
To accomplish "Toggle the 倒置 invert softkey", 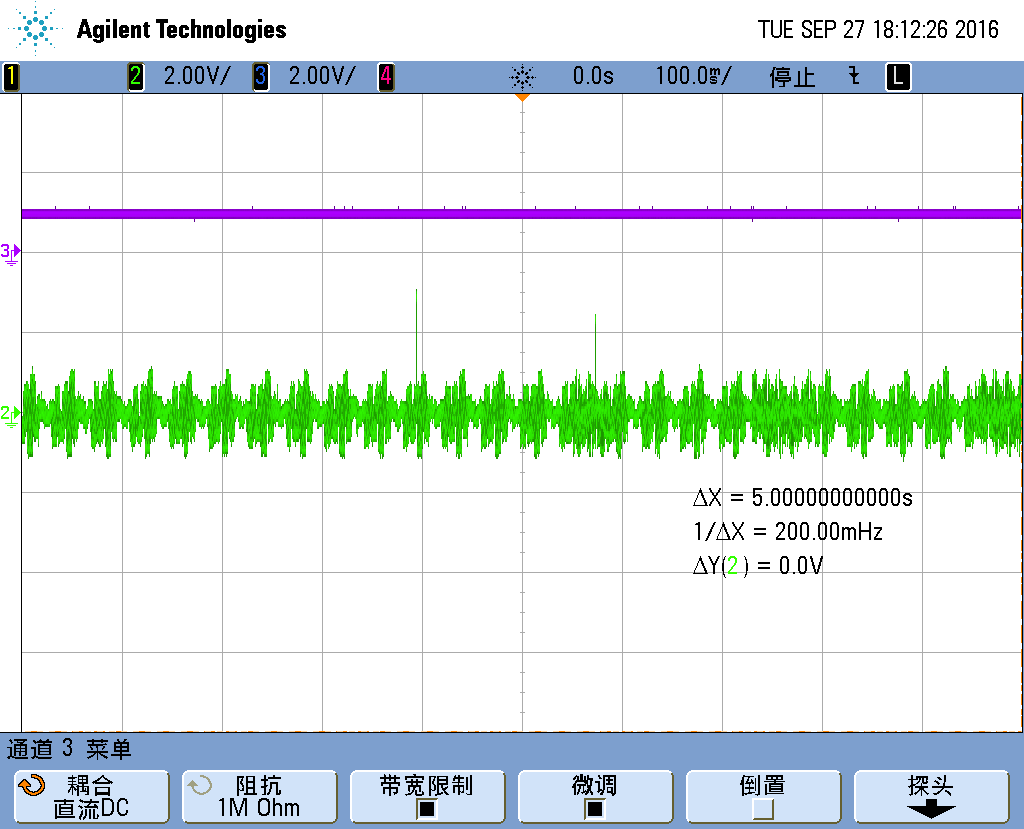I will (x=763, y=796).
